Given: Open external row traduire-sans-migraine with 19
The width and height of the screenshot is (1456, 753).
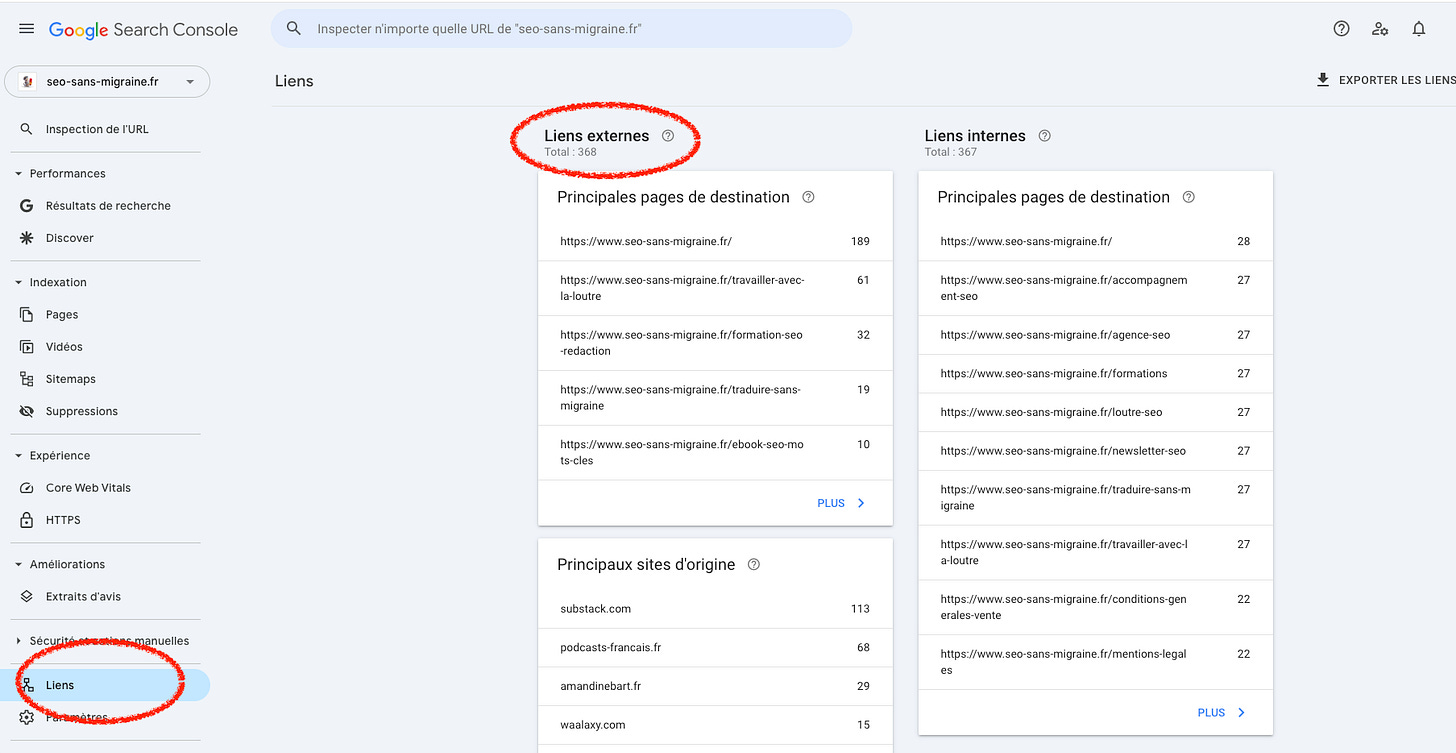Looking at the screenshot, I should (x=715, y=398).
